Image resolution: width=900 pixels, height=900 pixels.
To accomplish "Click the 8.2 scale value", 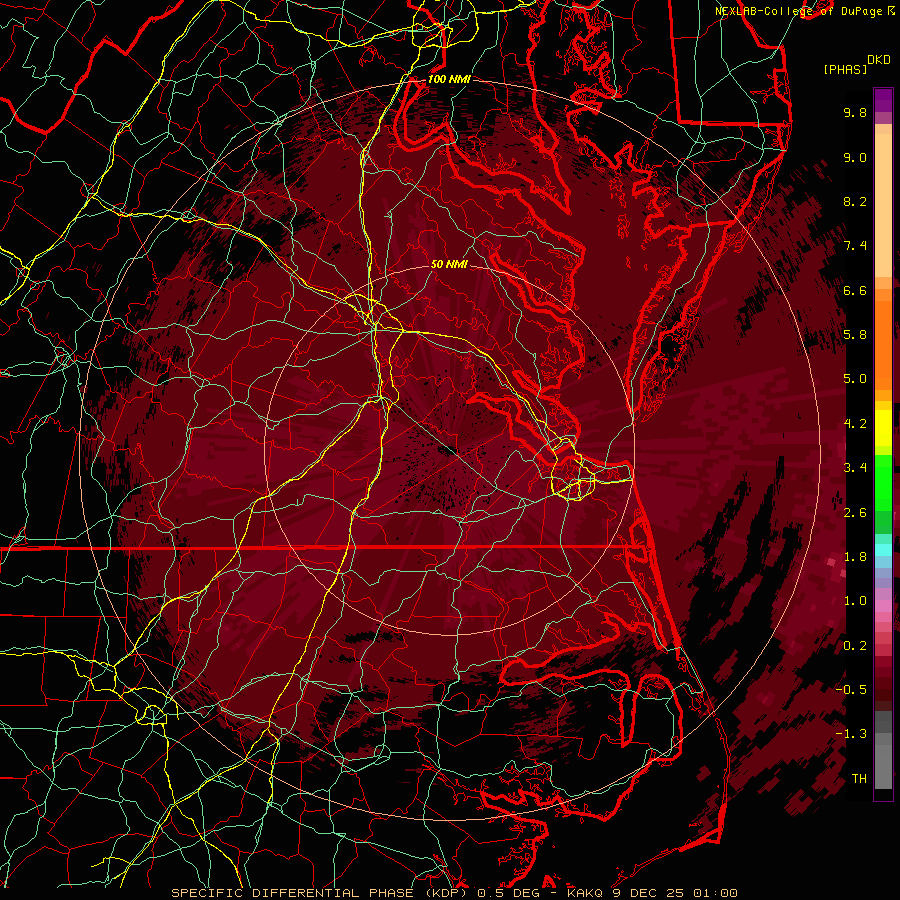I will coord(855,201).
